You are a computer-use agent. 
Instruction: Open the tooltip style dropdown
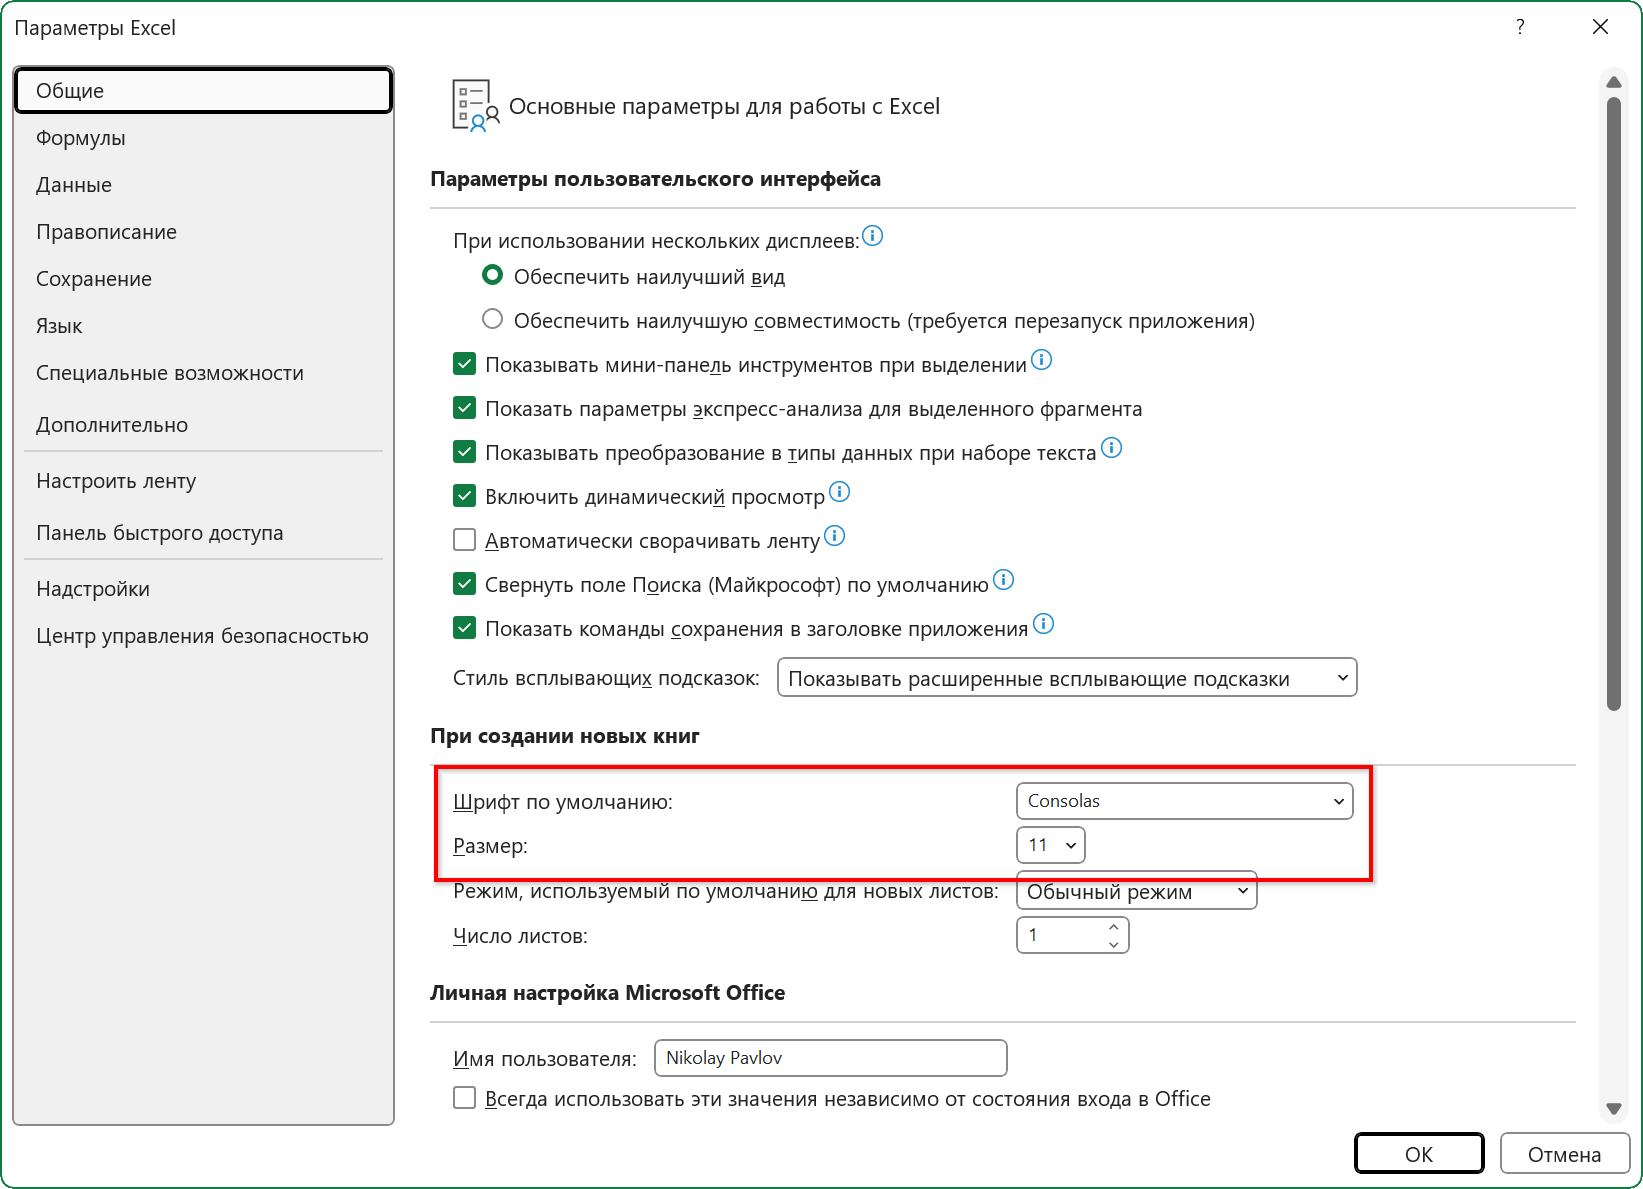[x=1066, y=677]
